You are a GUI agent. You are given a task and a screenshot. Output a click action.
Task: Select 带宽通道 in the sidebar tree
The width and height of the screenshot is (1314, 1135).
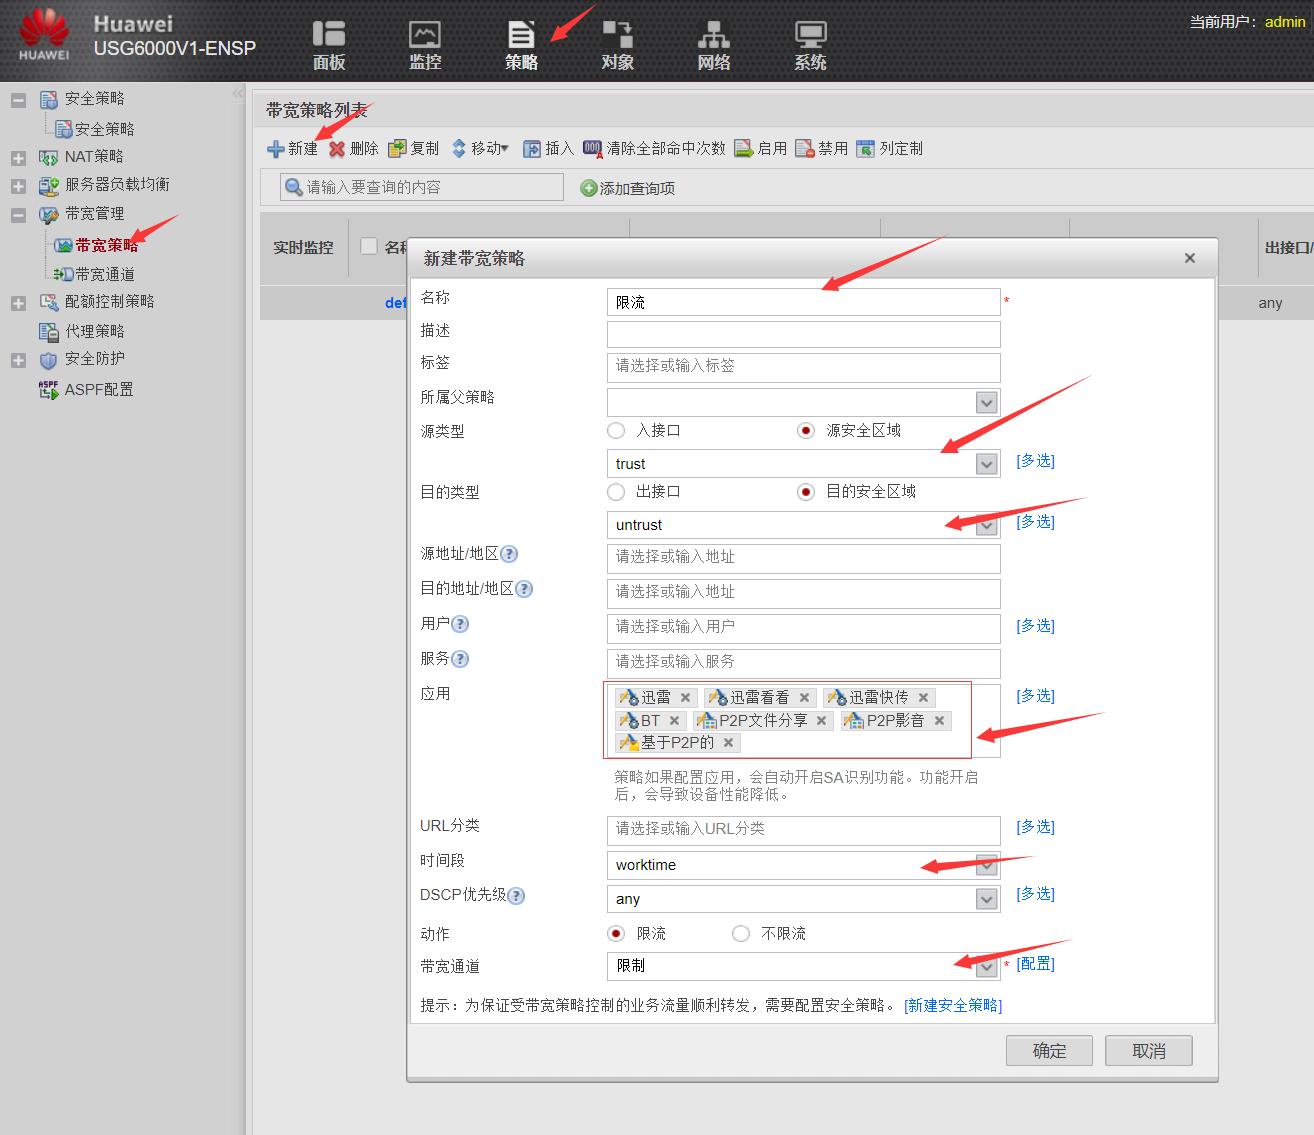(104, 273)
